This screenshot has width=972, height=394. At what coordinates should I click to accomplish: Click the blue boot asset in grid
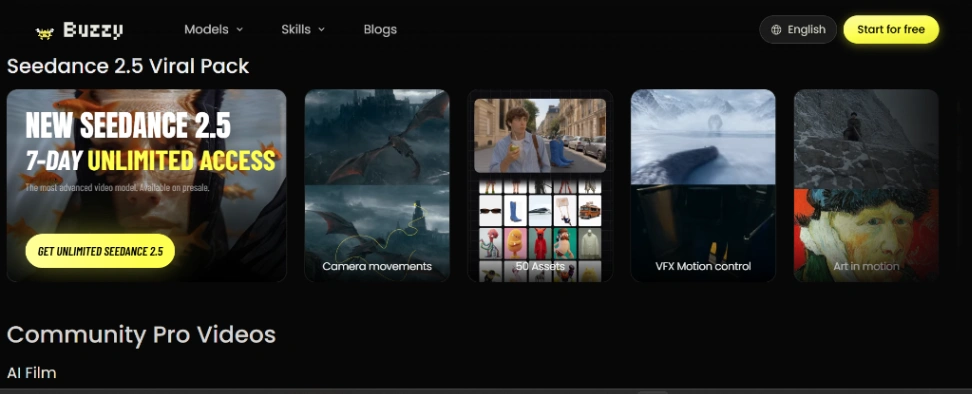515,211
